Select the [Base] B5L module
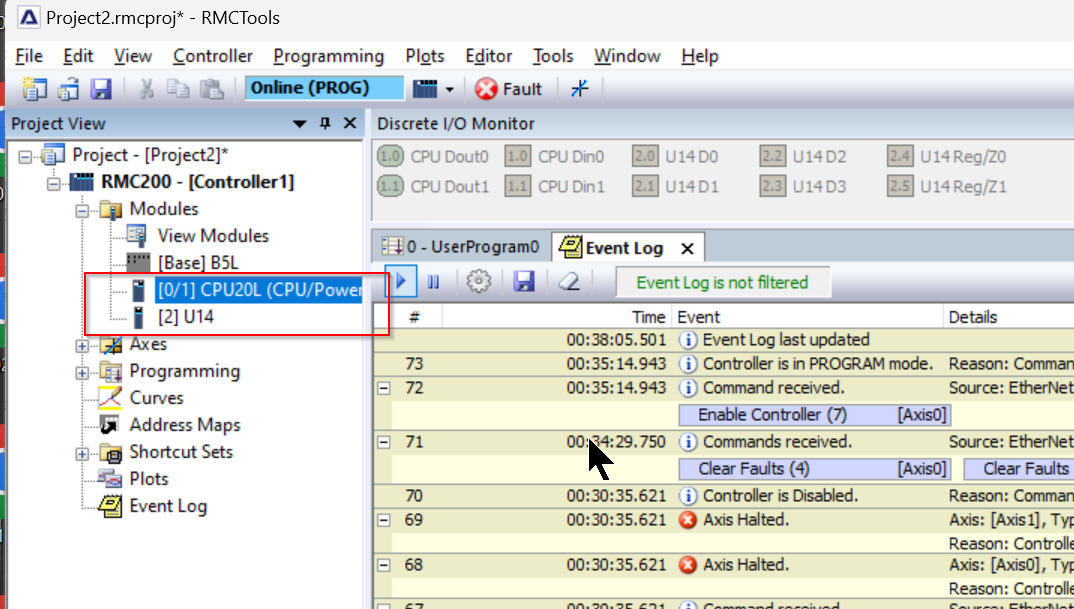Screen dimensions: 1074x609 (x=198, y=263)
